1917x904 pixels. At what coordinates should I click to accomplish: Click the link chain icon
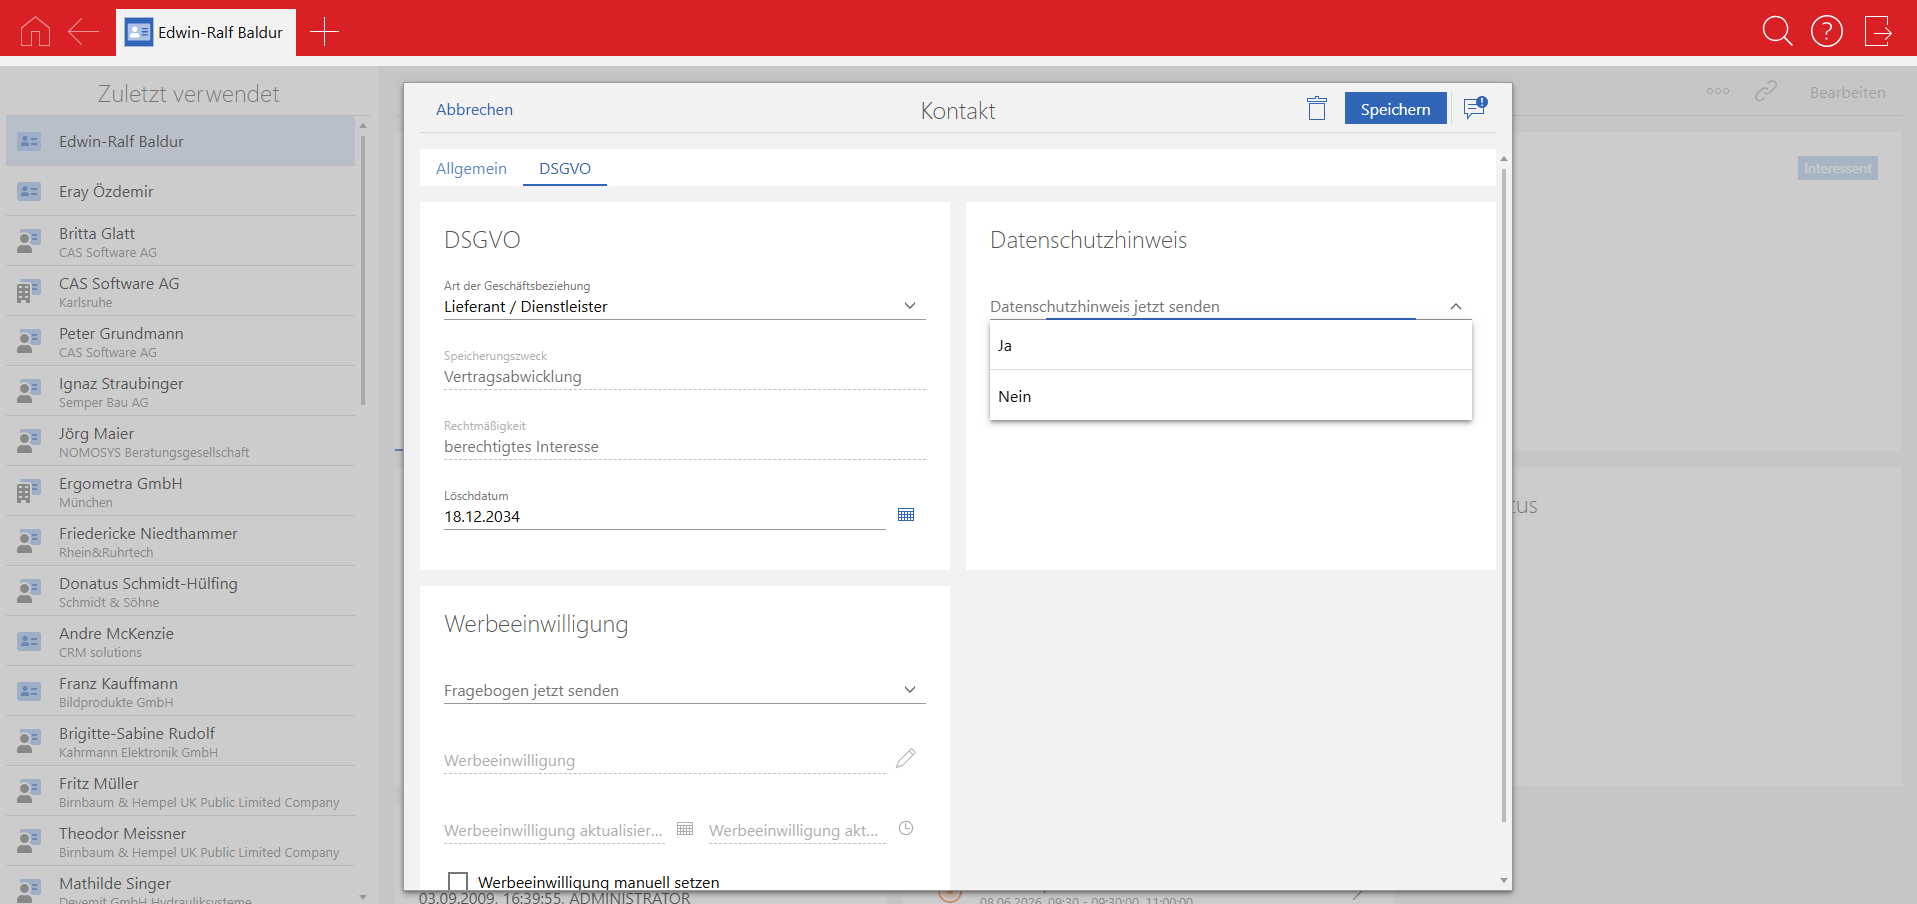[x=1766, y=91]
